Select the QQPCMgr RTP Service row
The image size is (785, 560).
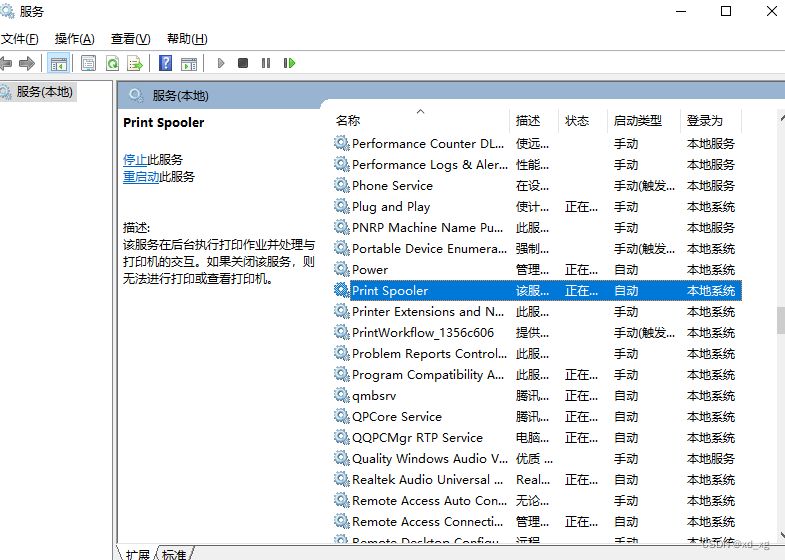pos(537,438)
